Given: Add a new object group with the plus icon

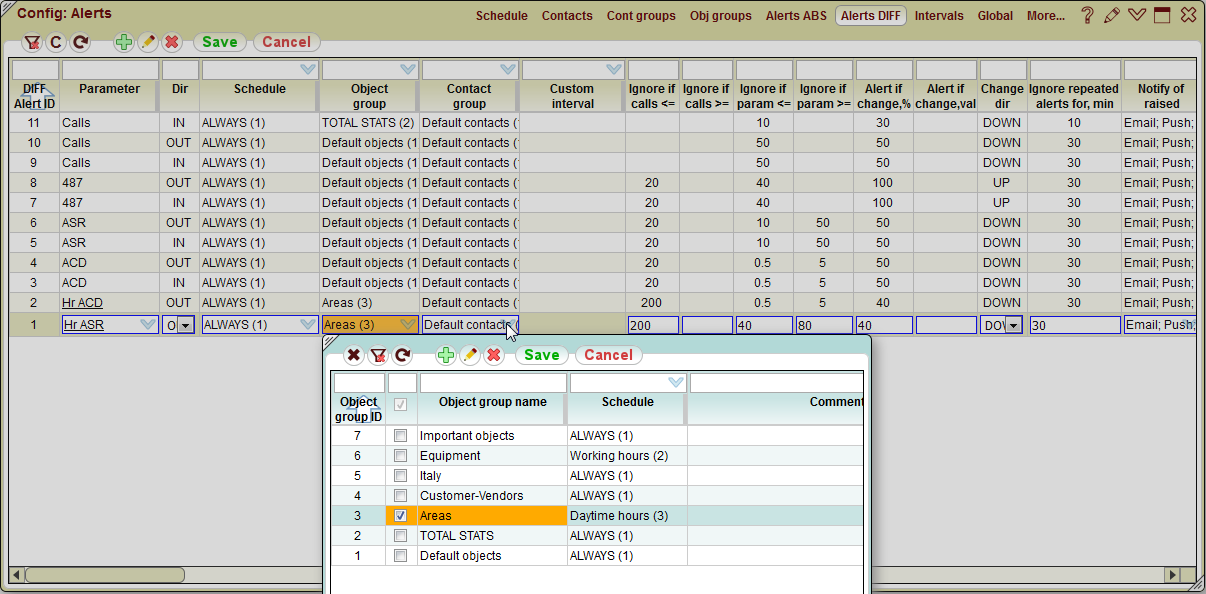Looking at the screenshot, I should coord(445,355).
